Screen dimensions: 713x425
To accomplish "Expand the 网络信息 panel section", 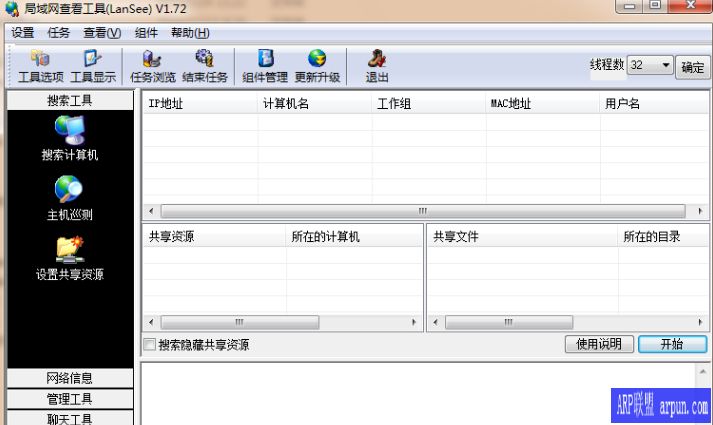I will [70, 378].
